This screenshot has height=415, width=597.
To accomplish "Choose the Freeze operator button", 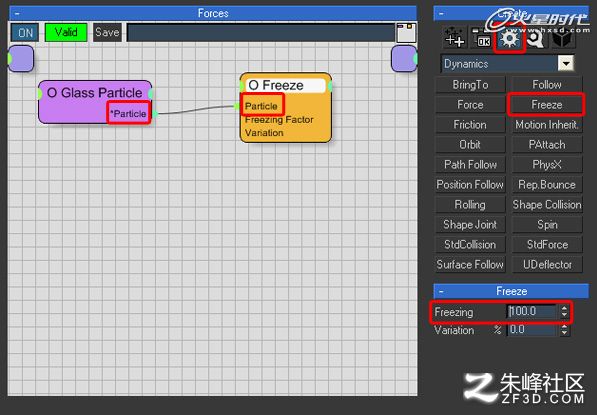I will click(547, 104).
